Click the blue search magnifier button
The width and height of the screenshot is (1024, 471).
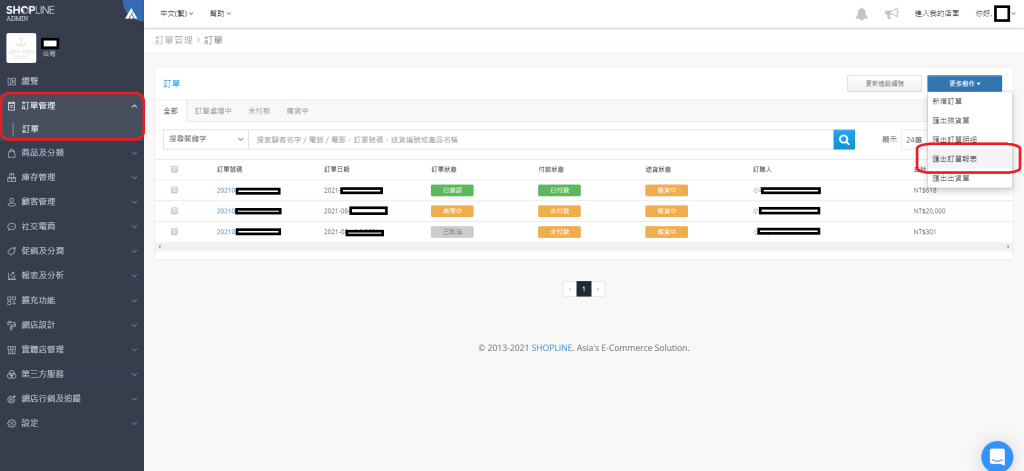pyautogui.click(x=845, y=139)
